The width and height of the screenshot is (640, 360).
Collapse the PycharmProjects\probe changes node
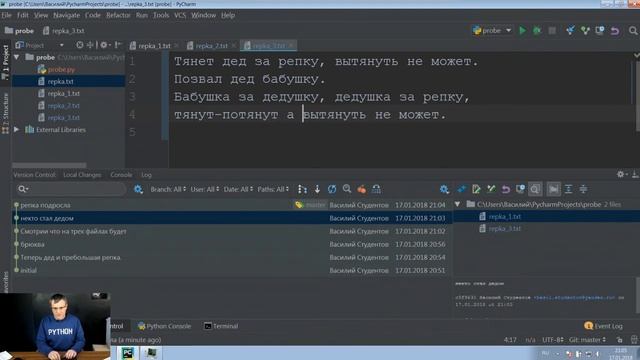point(458,204)
